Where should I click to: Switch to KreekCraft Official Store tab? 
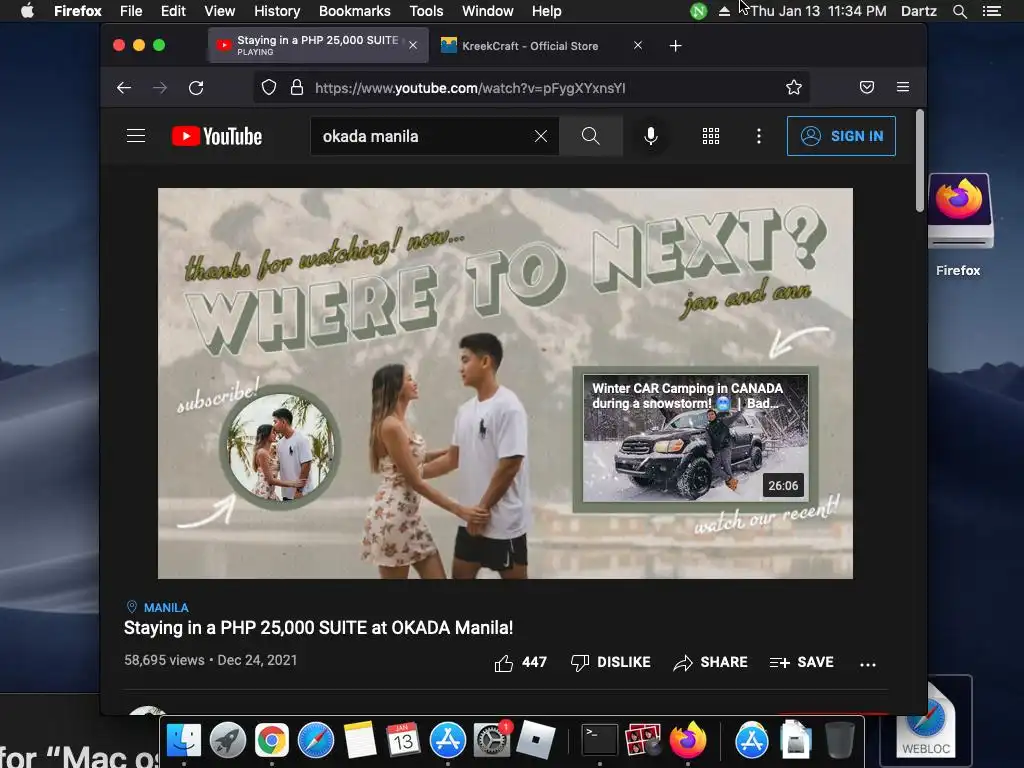[x=530, y=46]
